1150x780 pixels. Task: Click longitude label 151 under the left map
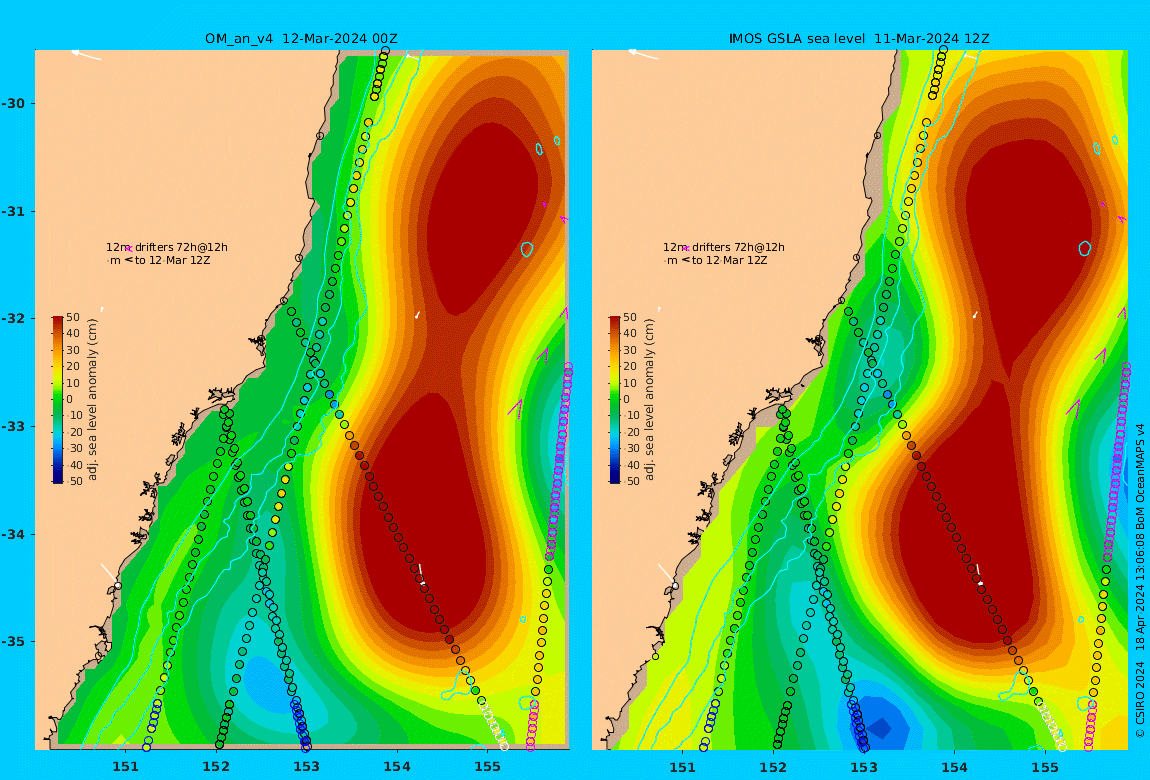click(125, 767)
